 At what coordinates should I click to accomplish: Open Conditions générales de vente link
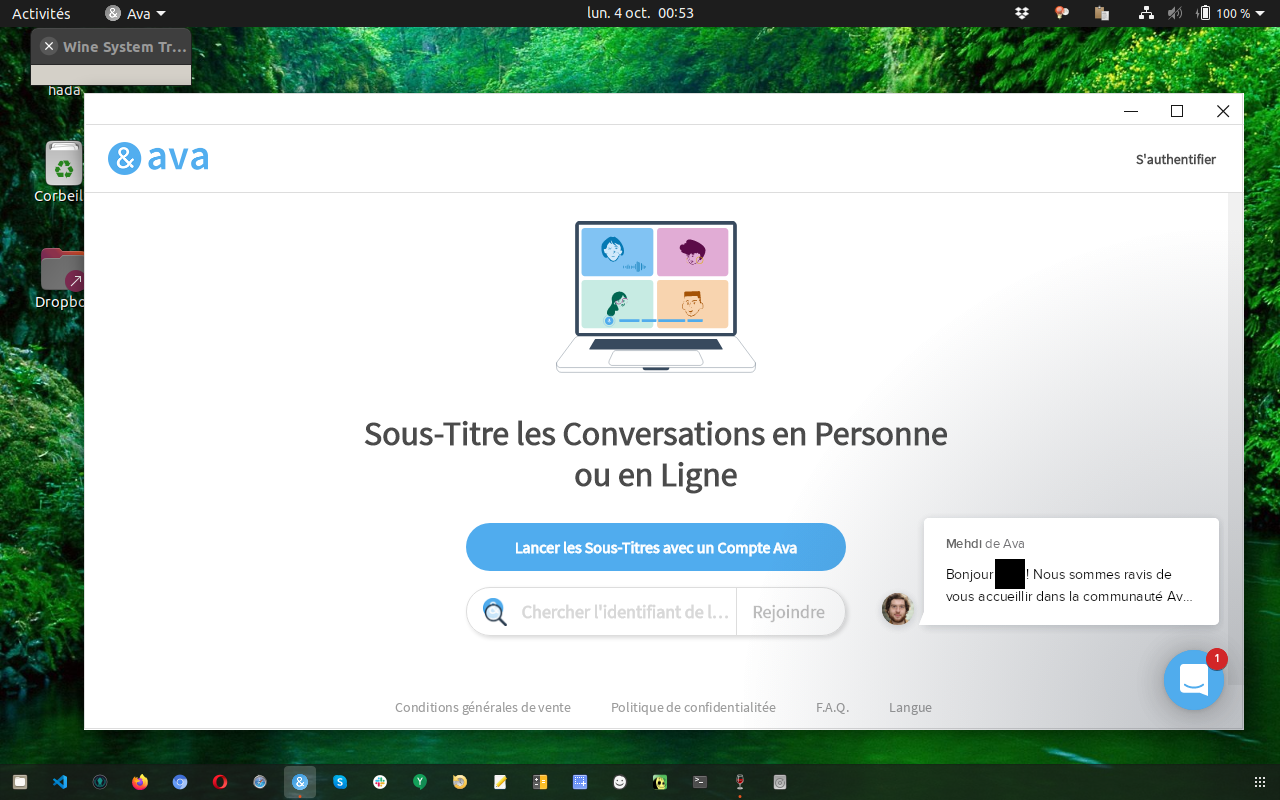483,707
